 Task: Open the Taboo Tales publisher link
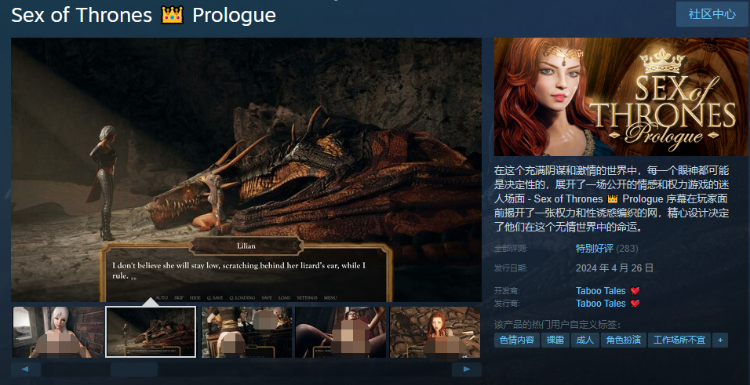click(600, 304)
